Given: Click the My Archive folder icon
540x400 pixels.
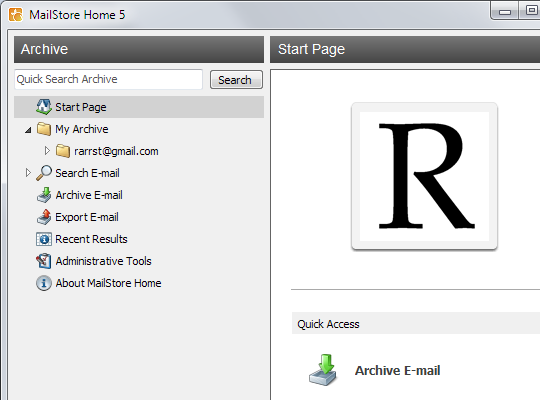Looking at the screenshot, I should 44,129.
